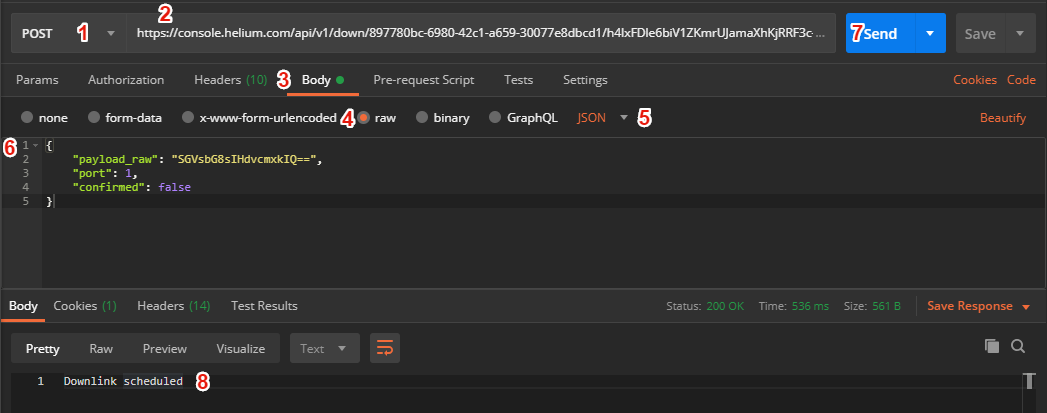Screen dimensions: 1047x413
Task: Expand the Send button dropdown arrow
Action: point(929,33)
